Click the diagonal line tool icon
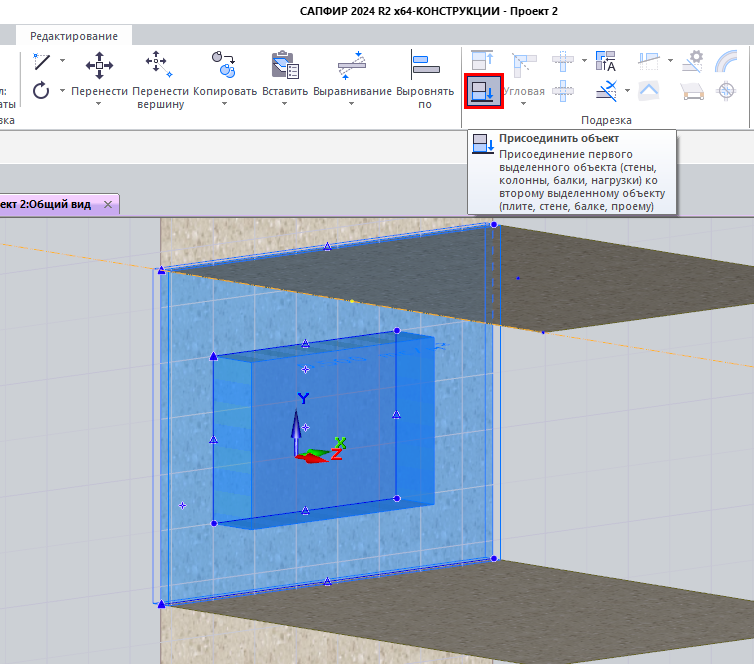This screenshot has width=754, height=664. pyautogui.click(x=41, y=61)
